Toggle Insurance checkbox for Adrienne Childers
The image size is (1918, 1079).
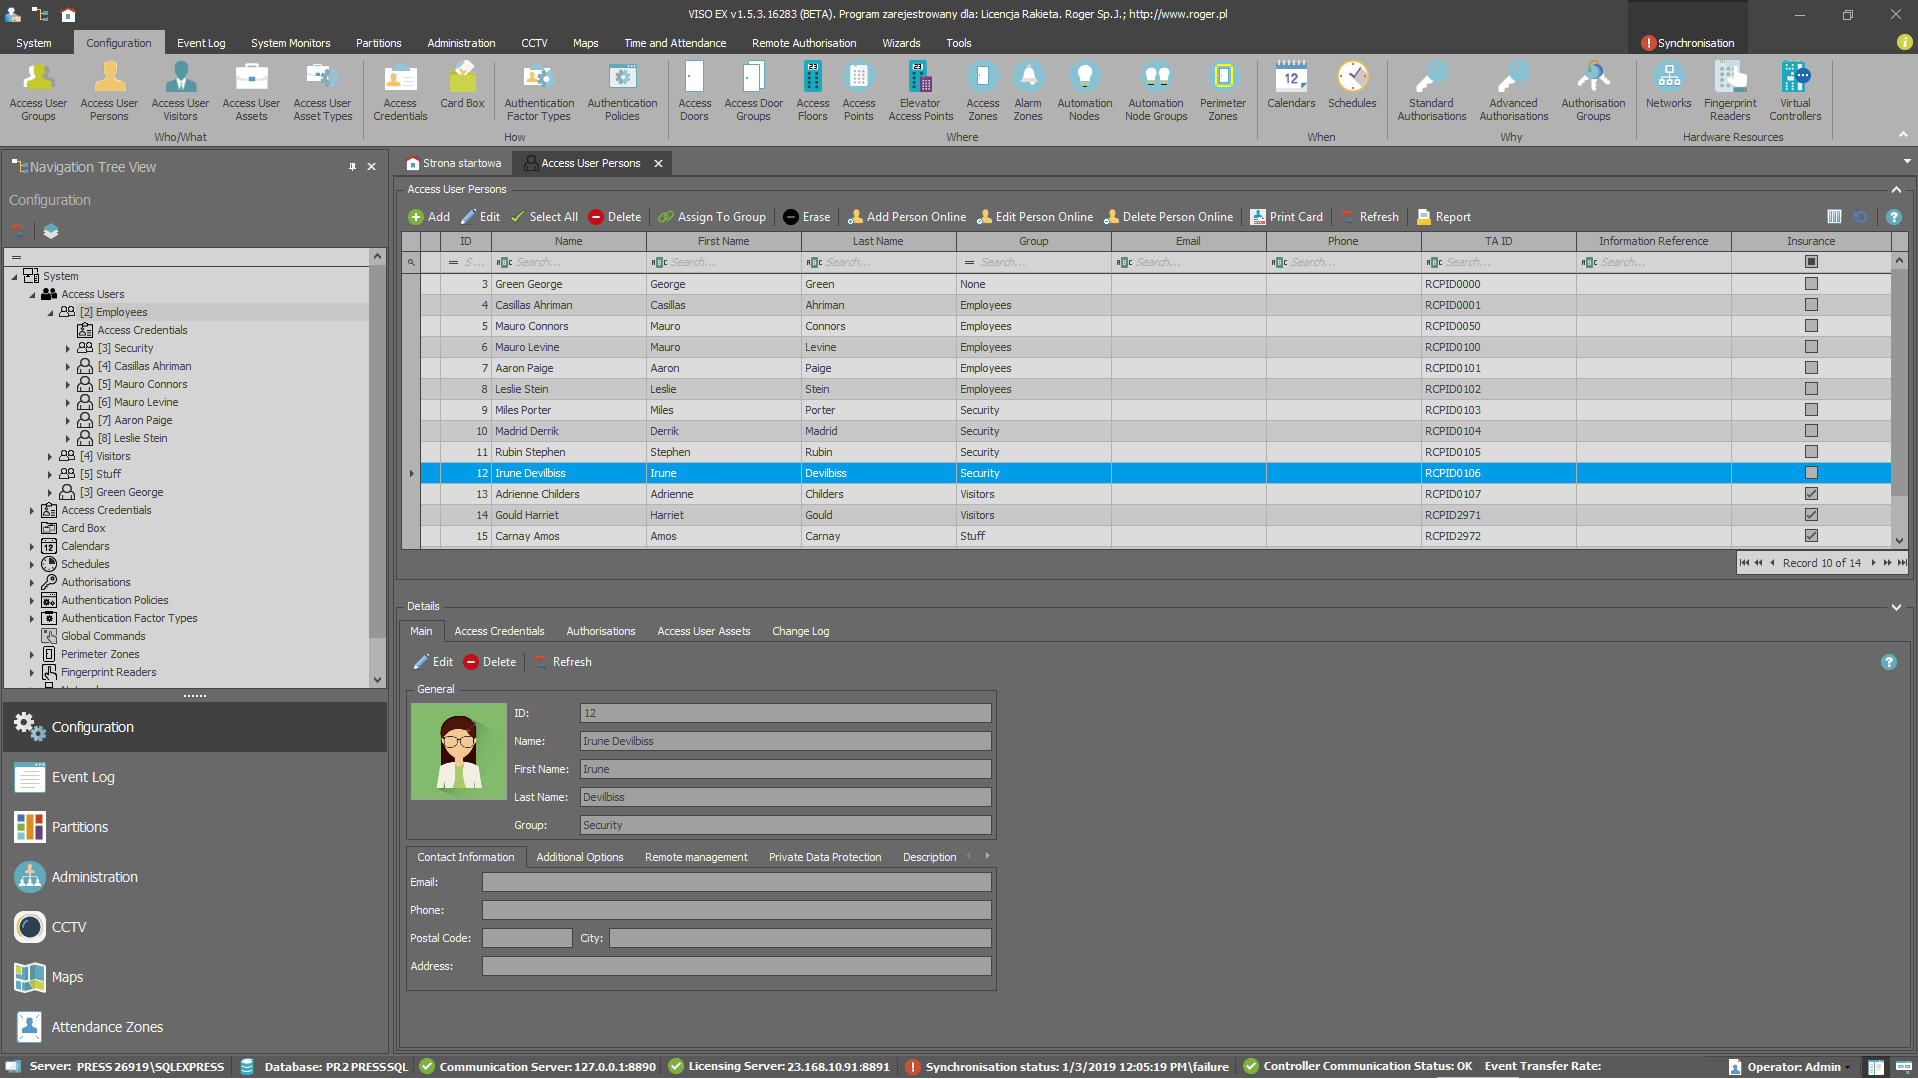coord(1811,494)
